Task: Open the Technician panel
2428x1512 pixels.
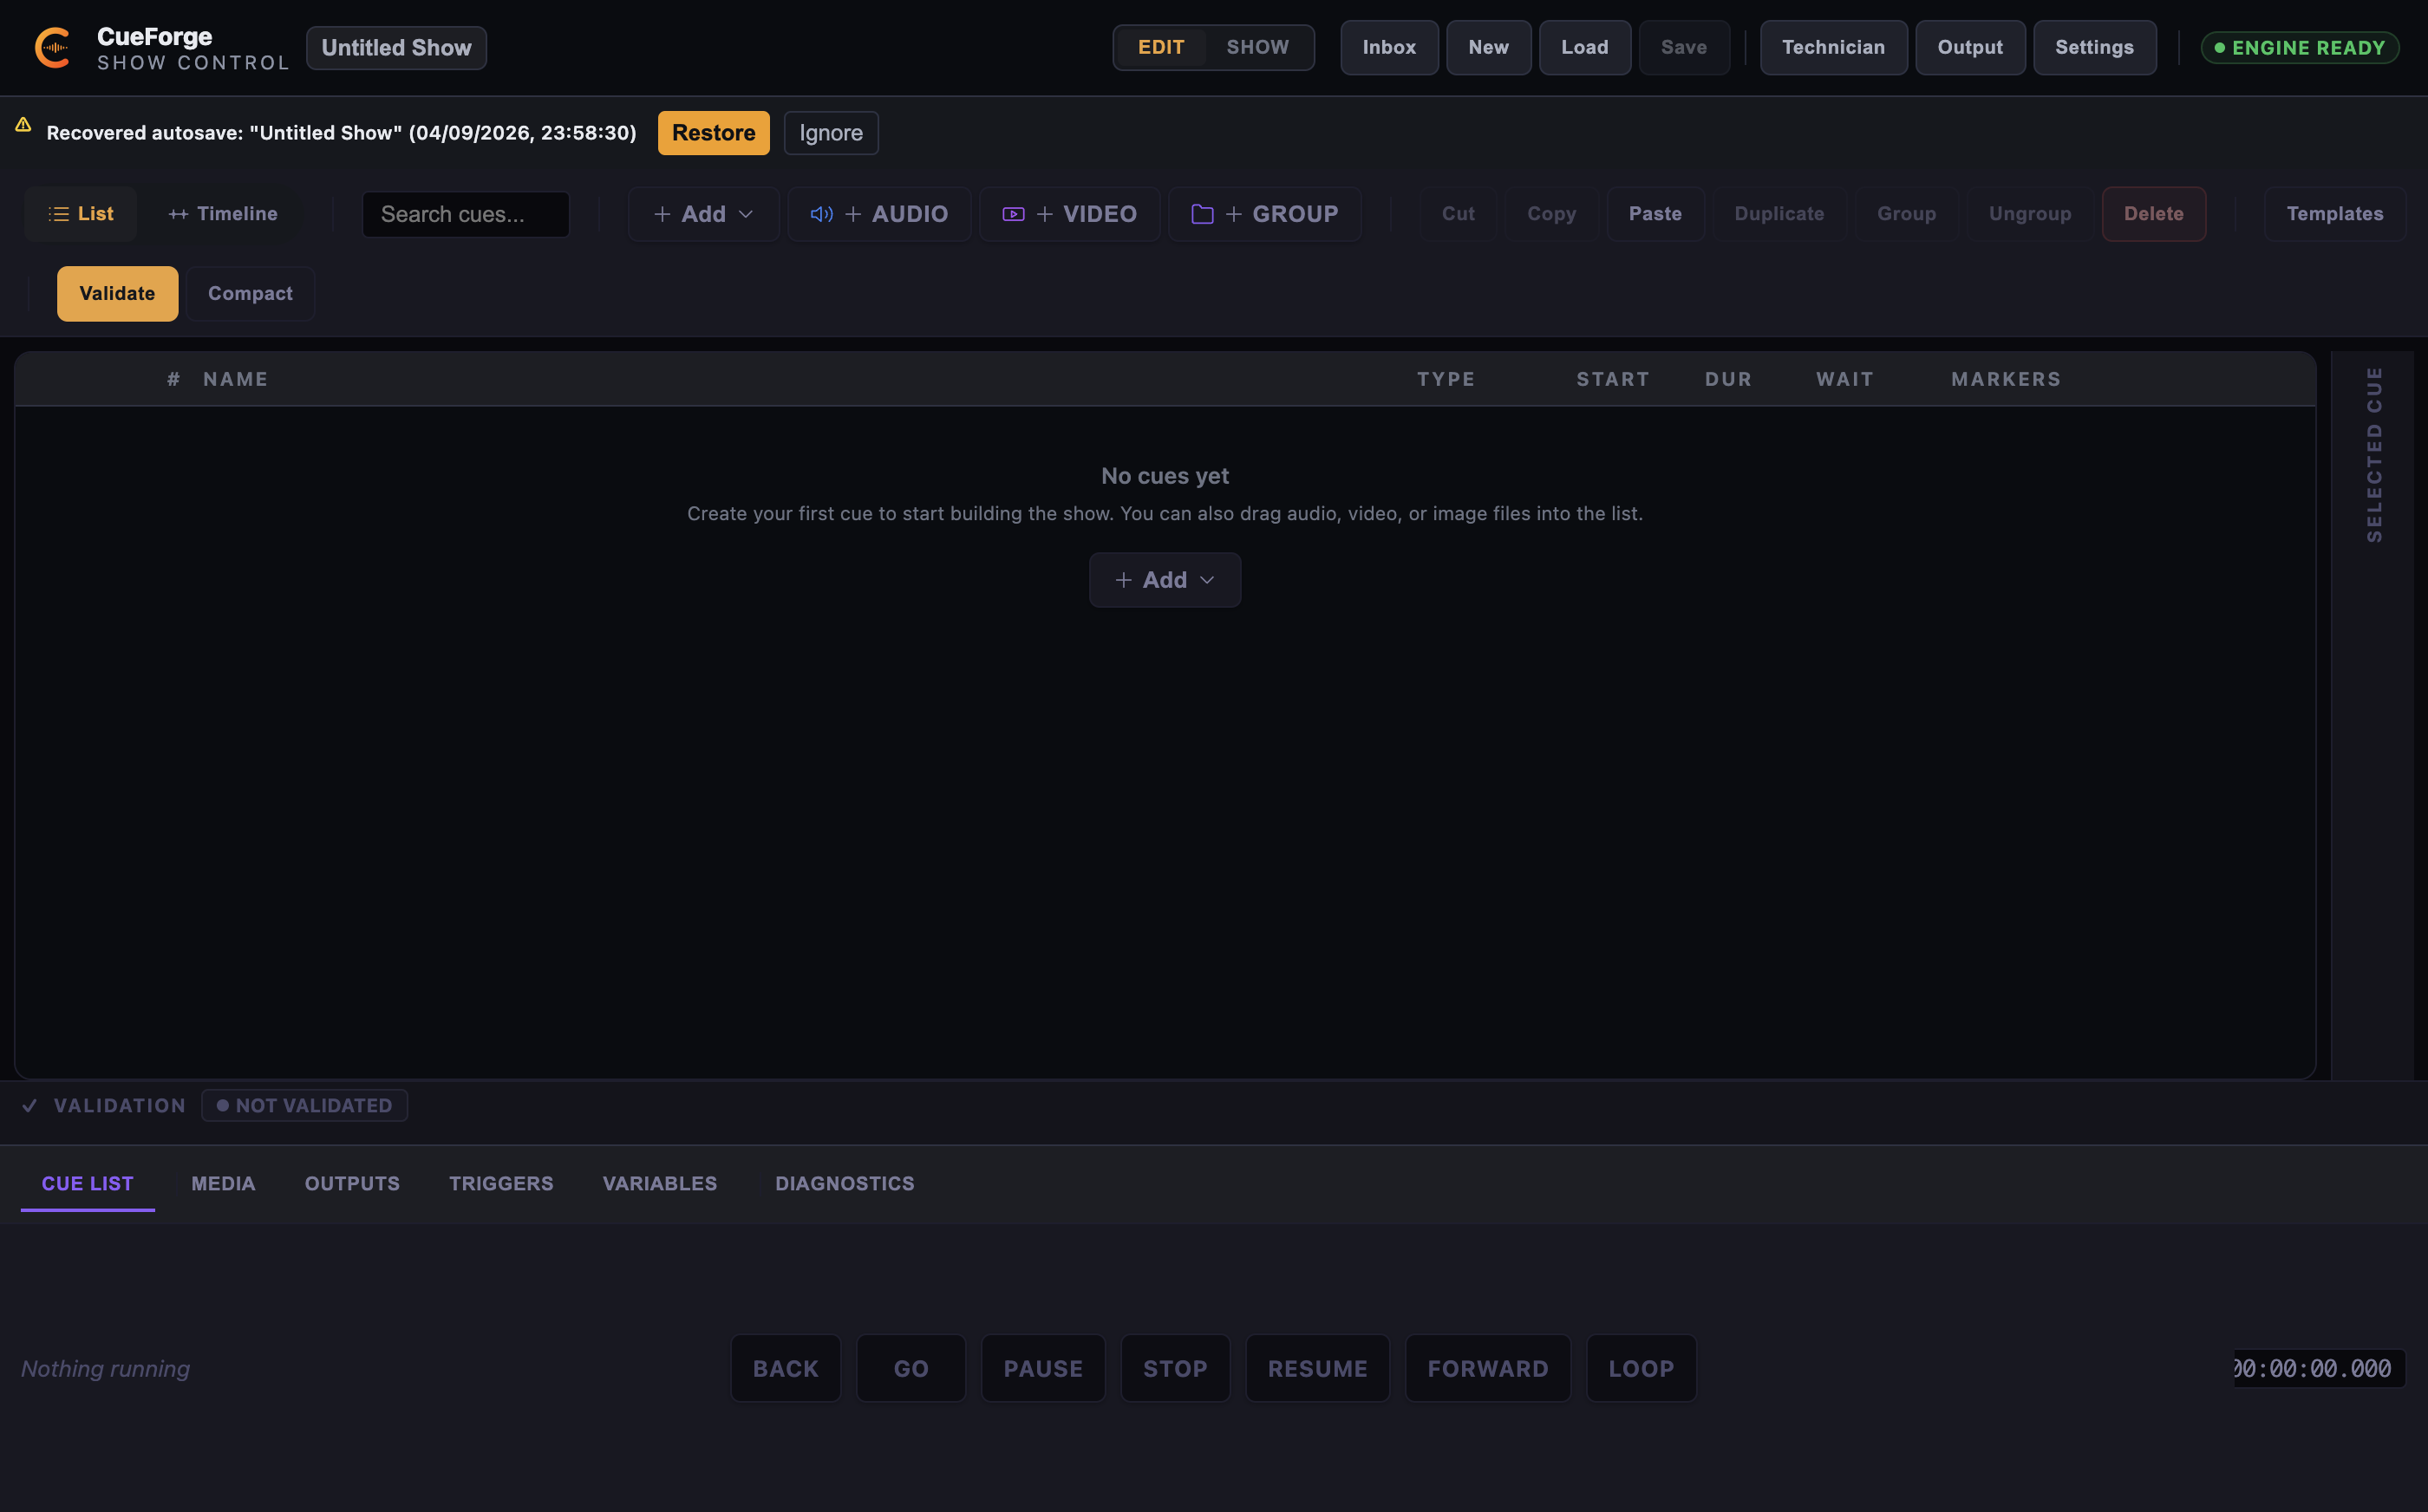Action: (x=1834, y=47)
